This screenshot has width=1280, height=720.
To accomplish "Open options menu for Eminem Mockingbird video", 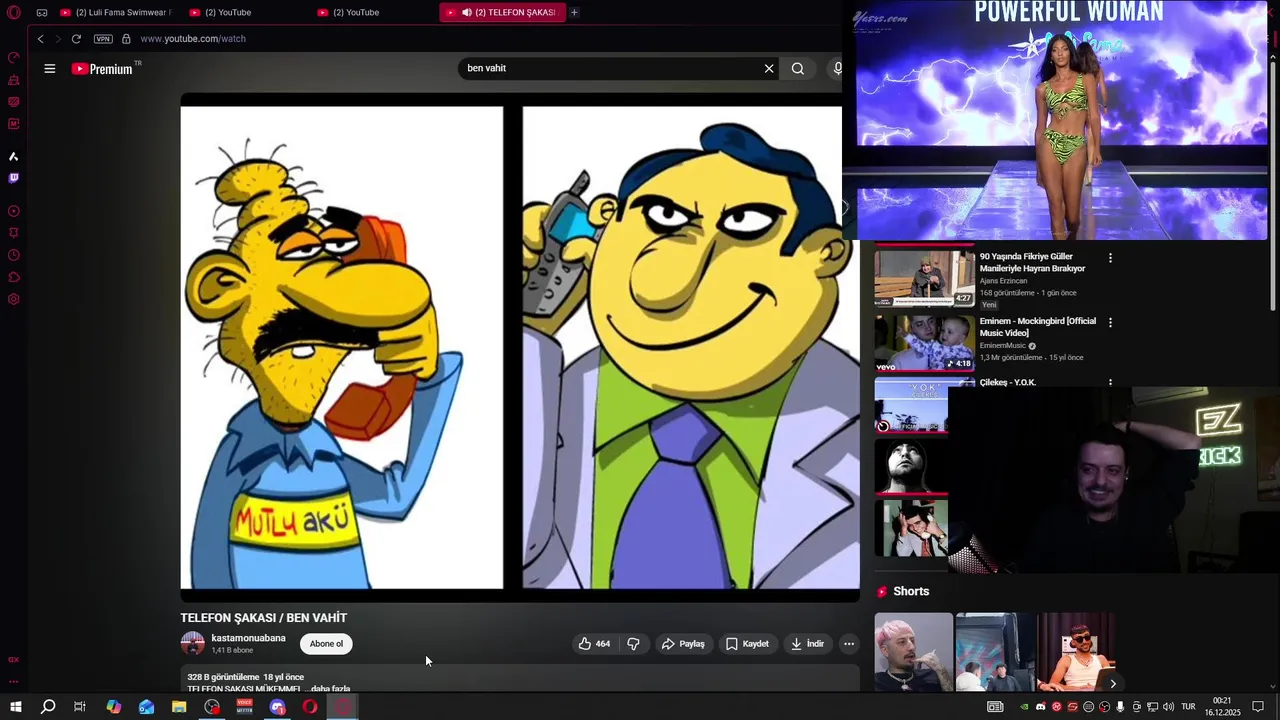I will point(1110,323).
